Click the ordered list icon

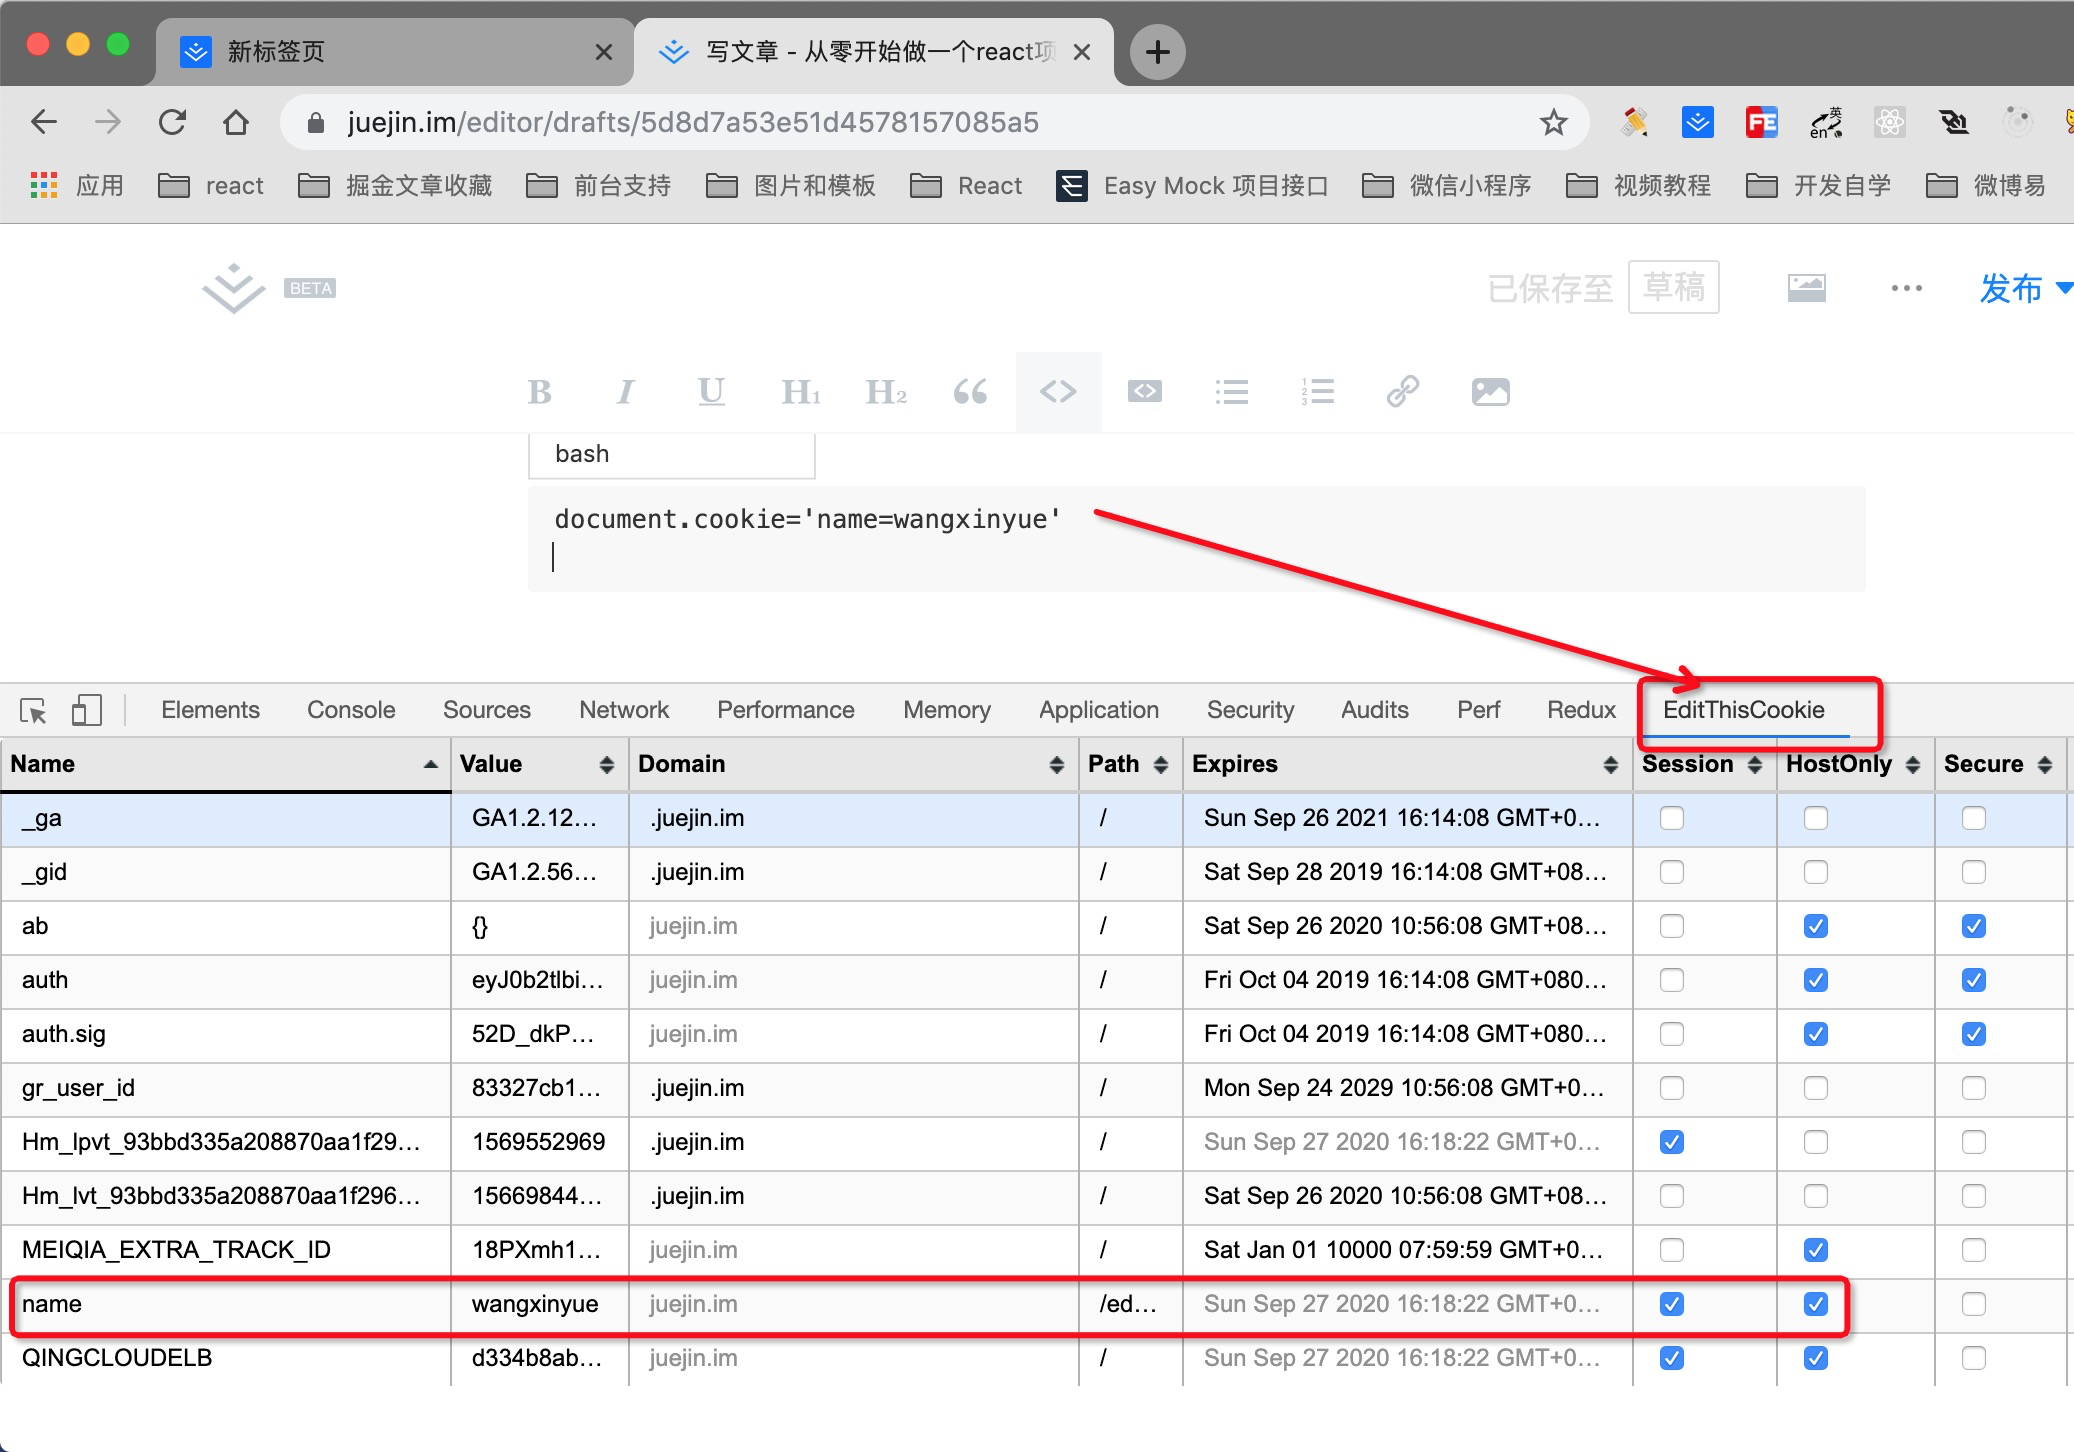[x=1317, y=392]
